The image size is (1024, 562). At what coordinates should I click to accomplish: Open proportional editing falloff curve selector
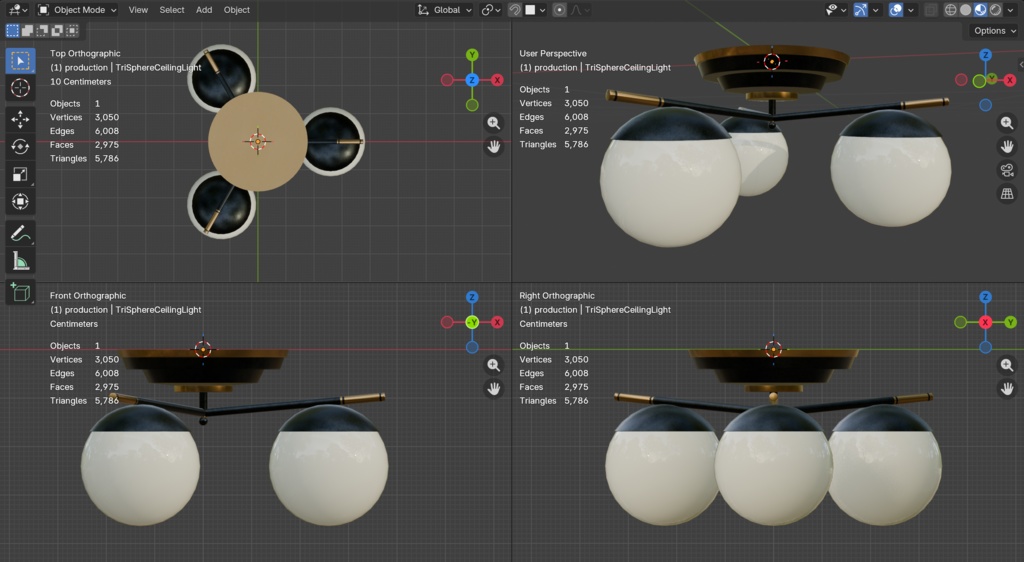click(x=581, y=10)
